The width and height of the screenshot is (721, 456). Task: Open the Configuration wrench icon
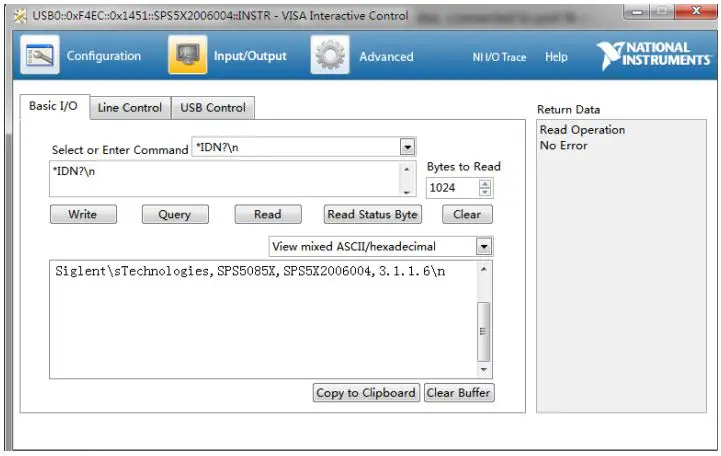pyautogui.click(x=40, y=55)
